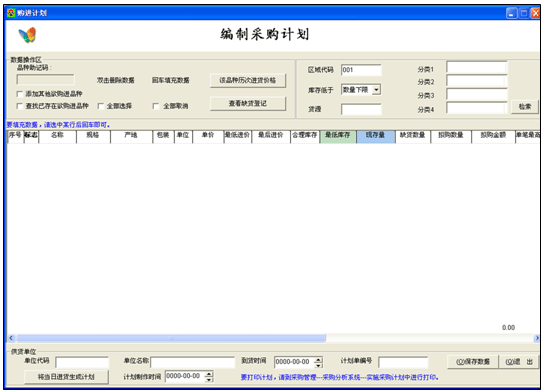This screenshot has height=391, width=545.
Task: Click the 序号 column header
Action: (x=15, y=136)
